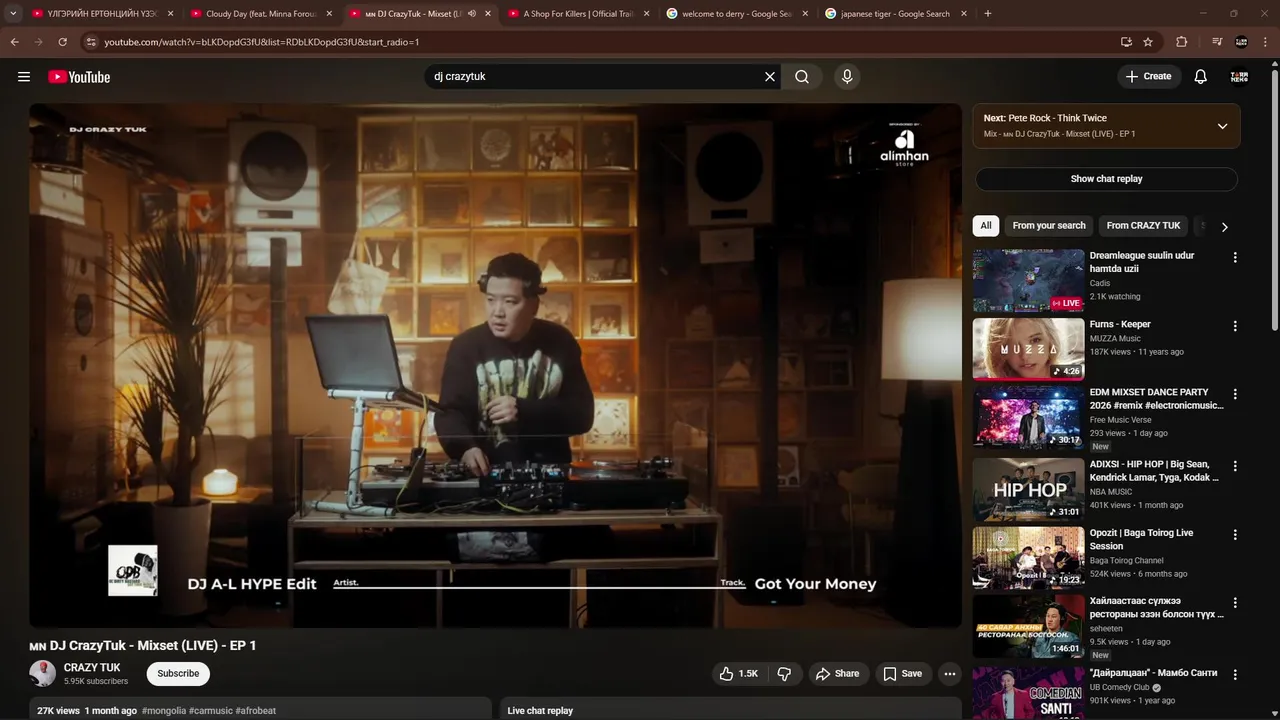
Task: Bookmark this page with the star icon
Action: pos(1148,42)
